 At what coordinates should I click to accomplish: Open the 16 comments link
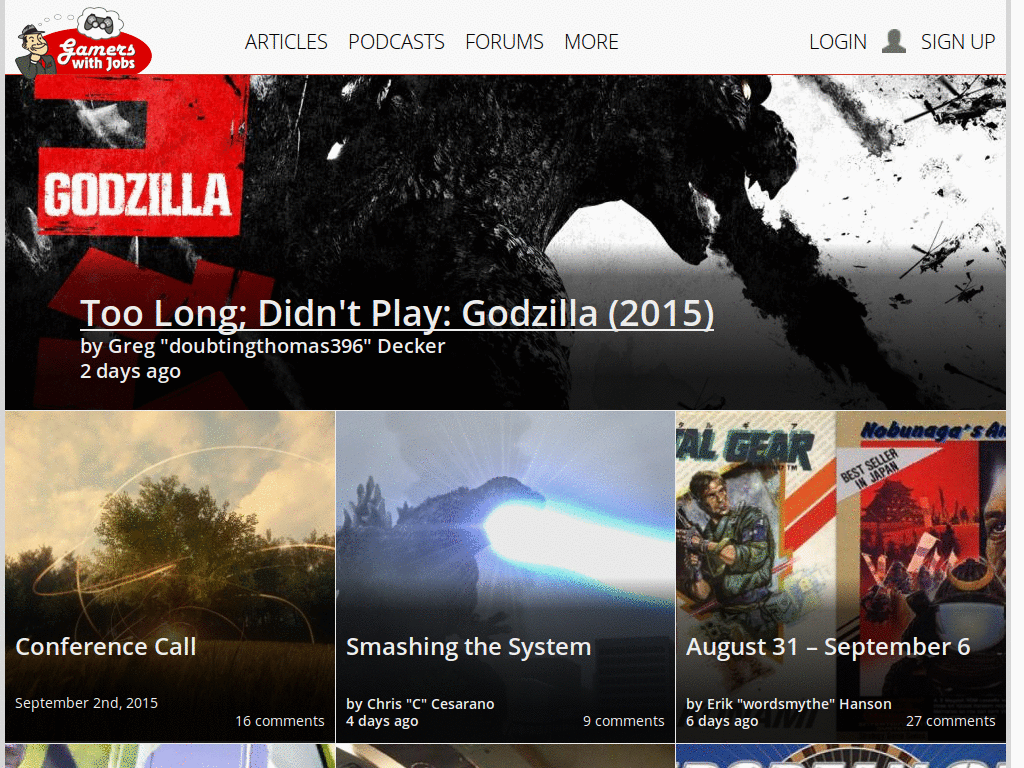pos(280,721)
